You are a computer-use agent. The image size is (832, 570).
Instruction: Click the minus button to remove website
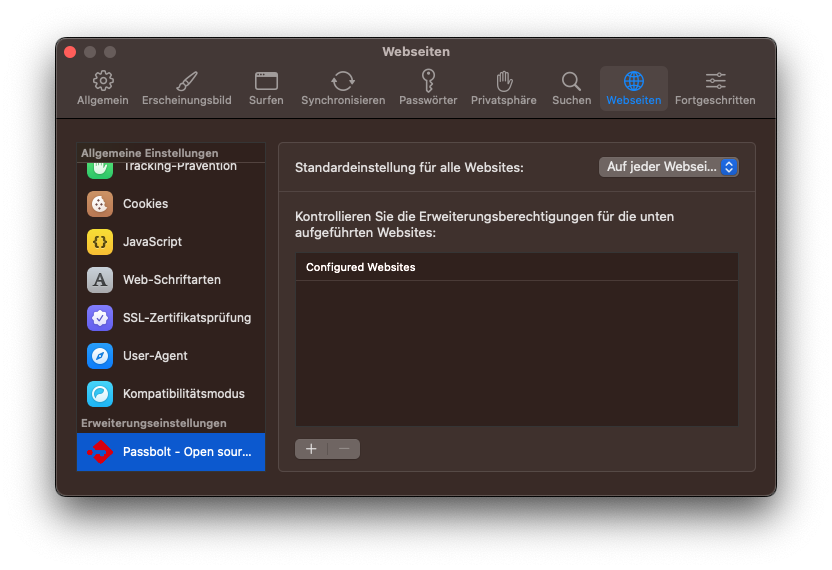tap(344, 449)
